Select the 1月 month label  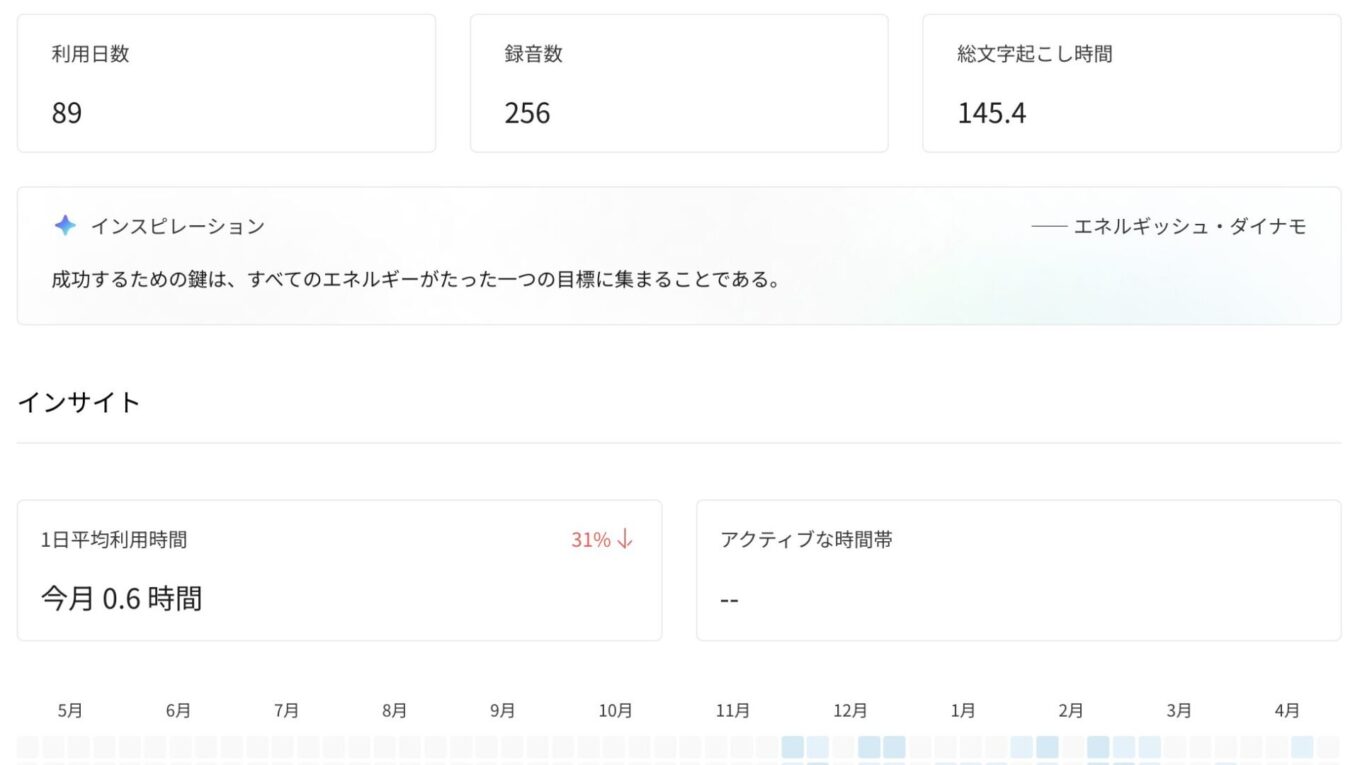[963, 711]
